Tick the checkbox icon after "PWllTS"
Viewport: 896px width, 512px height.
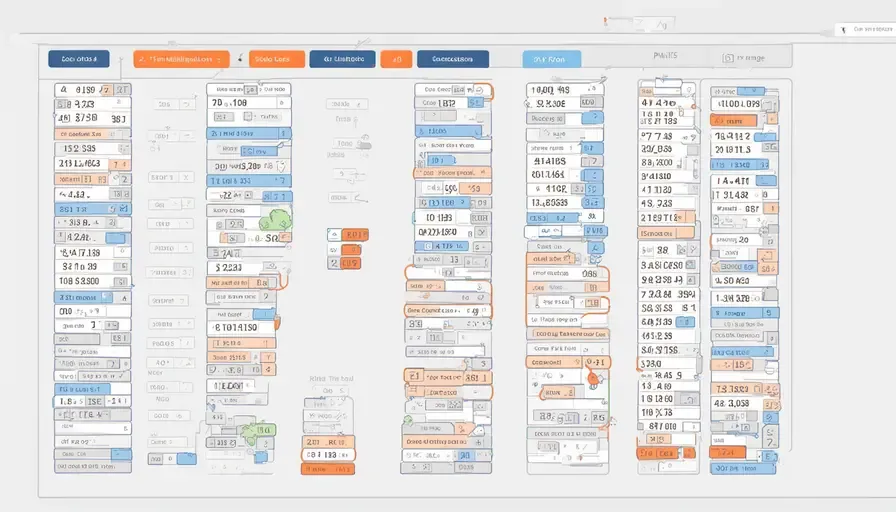[728, 58]
